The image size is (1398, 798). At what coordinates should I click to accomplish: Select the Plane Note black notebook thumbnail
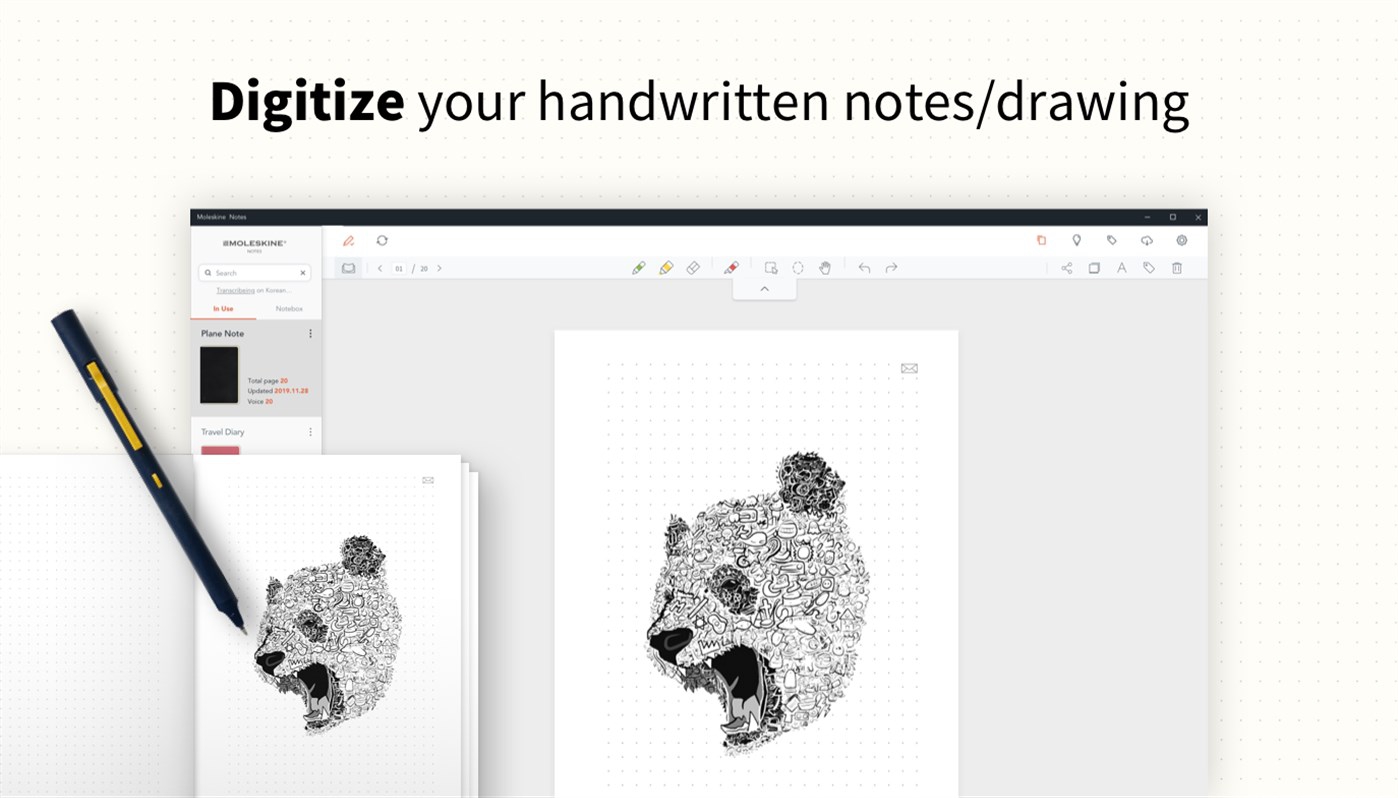219,375
